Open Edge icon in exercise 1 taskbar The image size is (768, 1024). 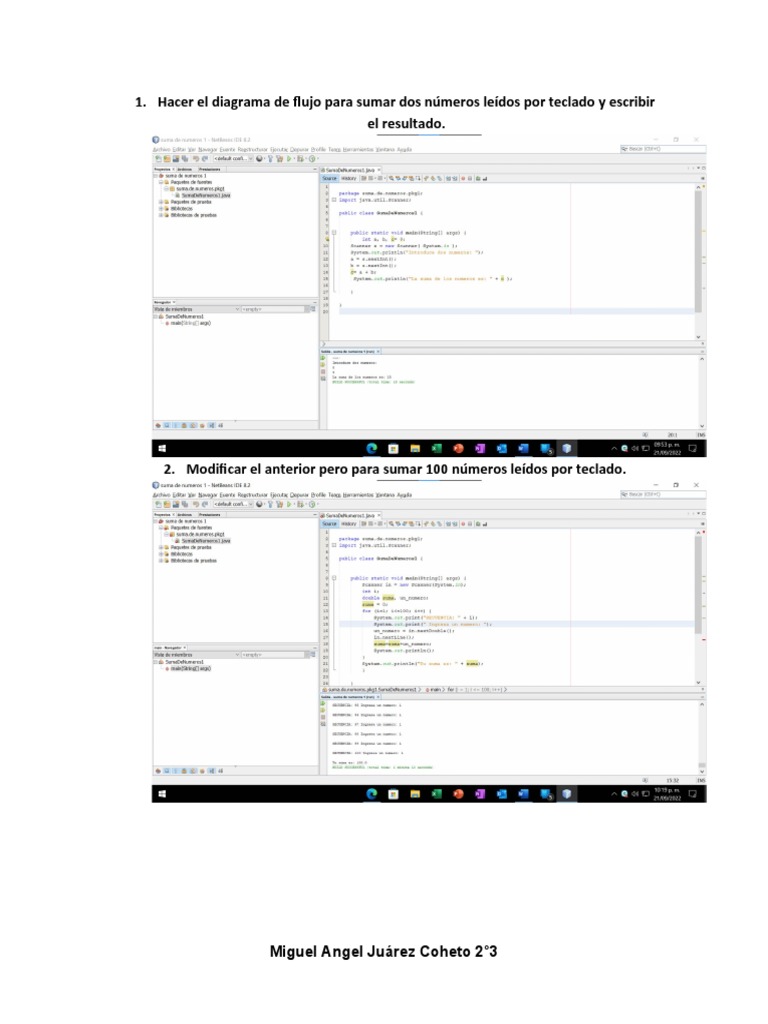point(372,448)
